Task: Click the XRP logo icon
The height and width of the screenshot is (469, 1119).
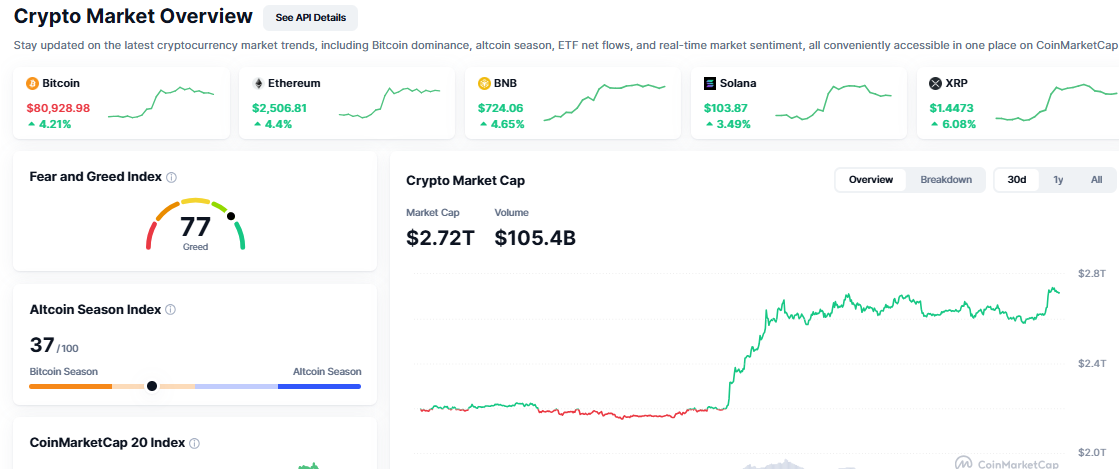Action: click(x=935, y=84)
